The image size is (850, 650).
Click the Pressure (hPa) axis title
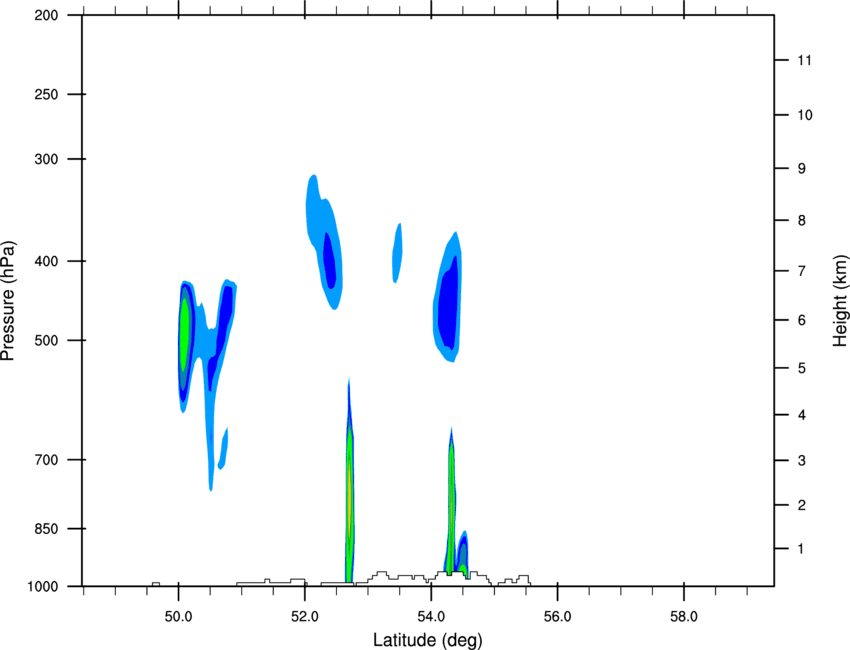tap(8, 301)
